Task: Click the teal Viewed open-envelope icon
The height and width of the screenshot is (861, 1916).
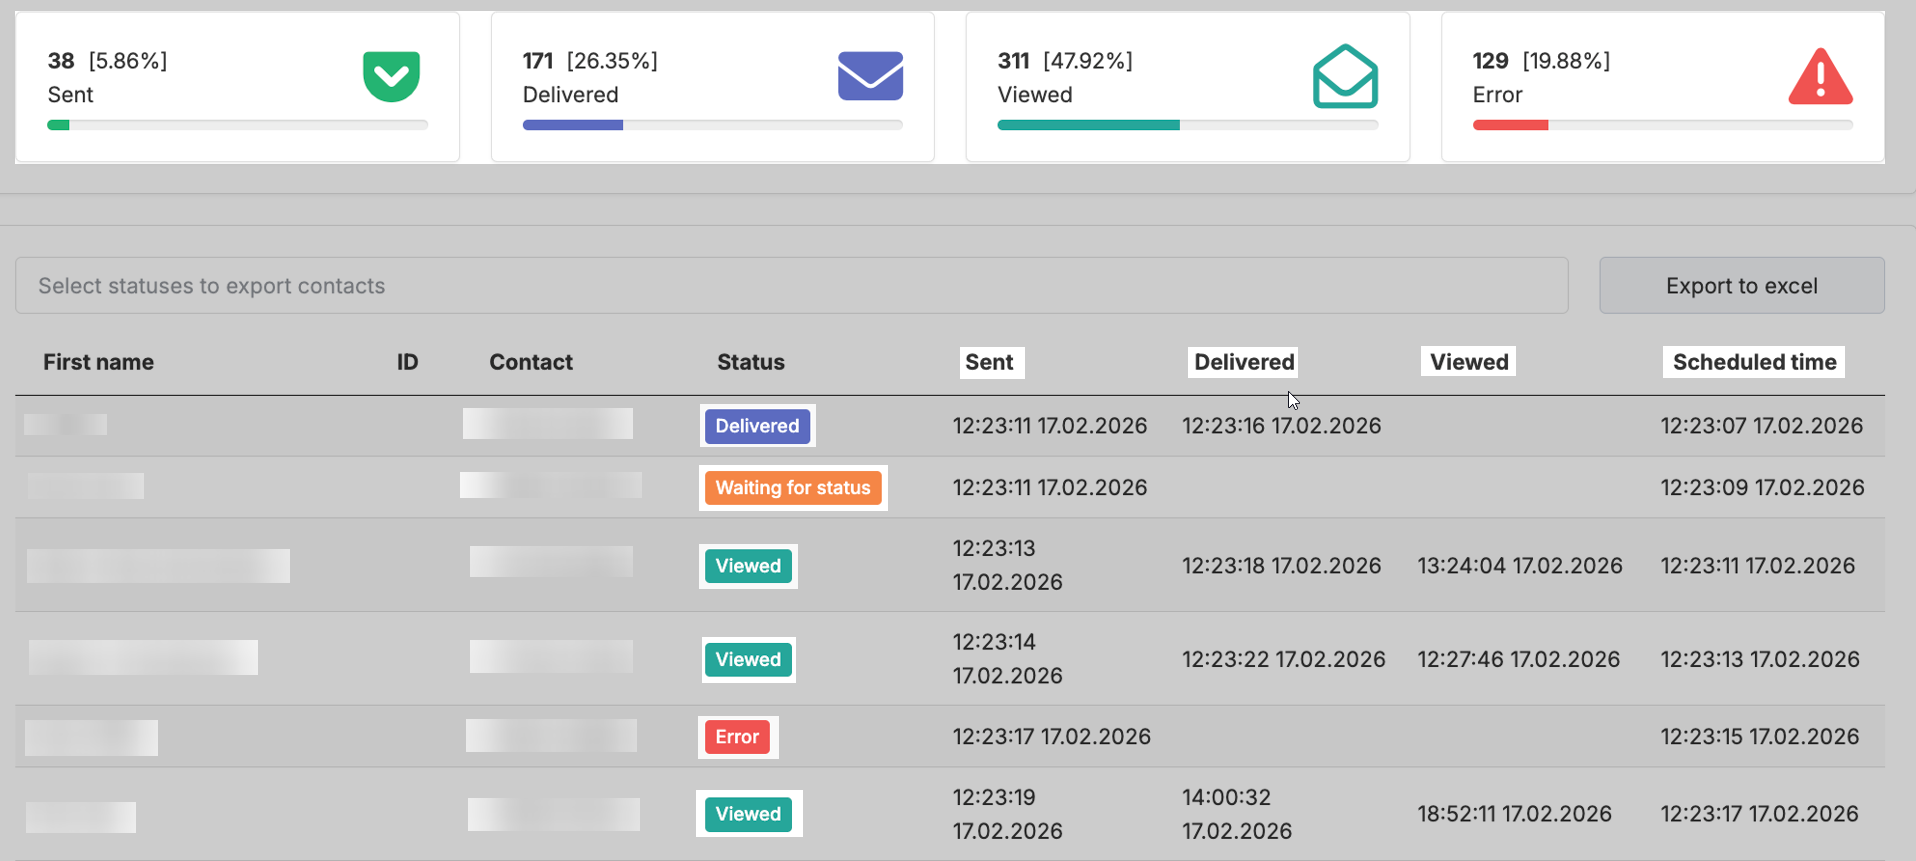Action: [1345, 76]
